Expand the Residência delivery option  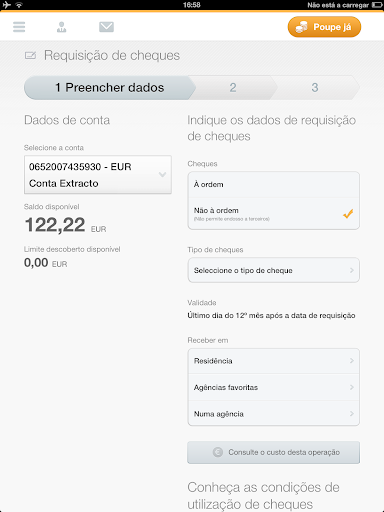pyautogui.click(x=273, y=361)
